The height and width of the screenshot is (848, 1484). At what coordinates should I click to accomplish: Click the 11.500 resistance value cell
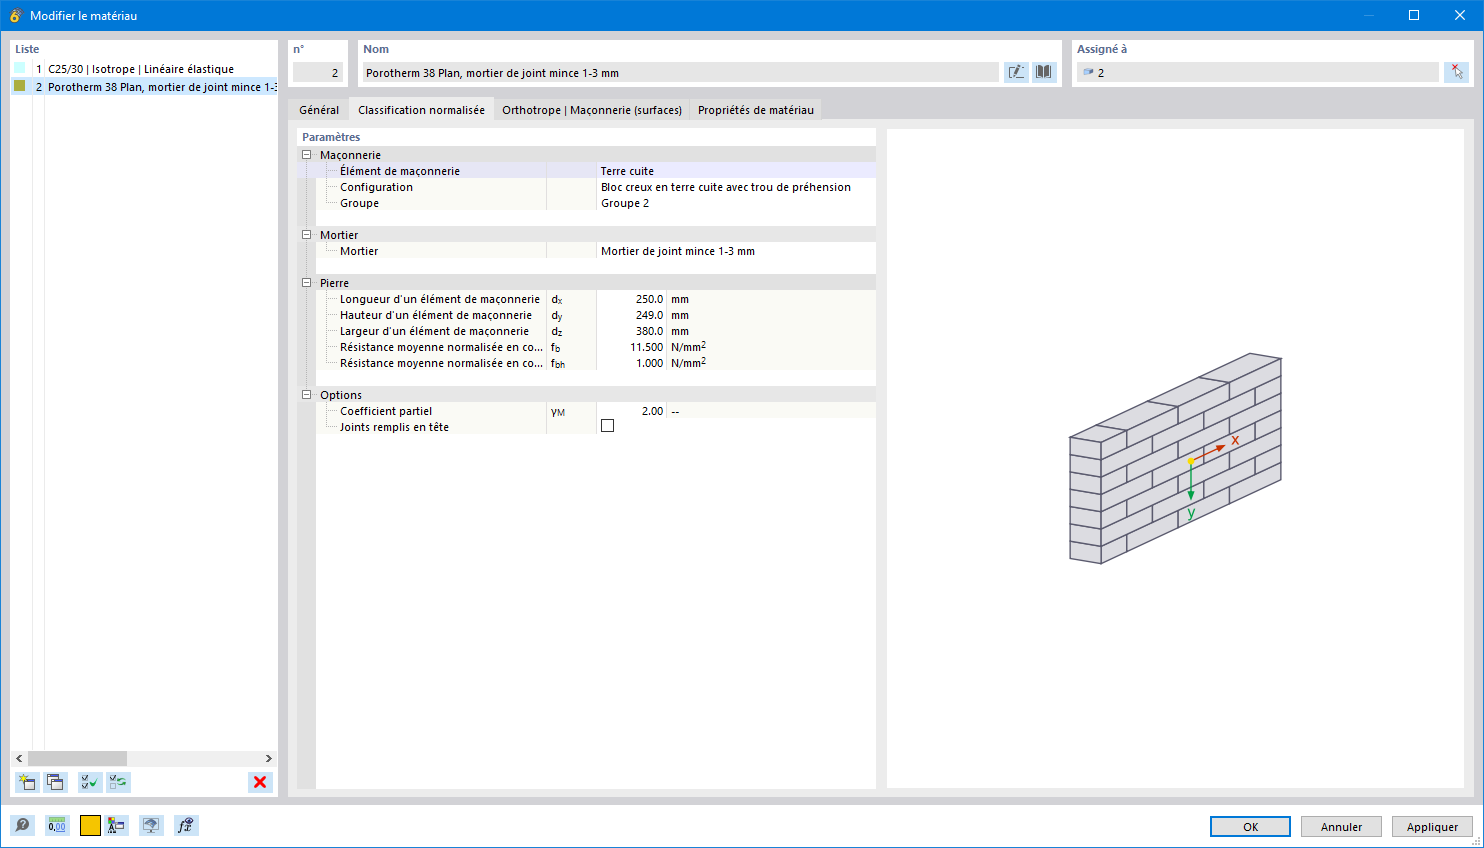(x=631, y=347)
